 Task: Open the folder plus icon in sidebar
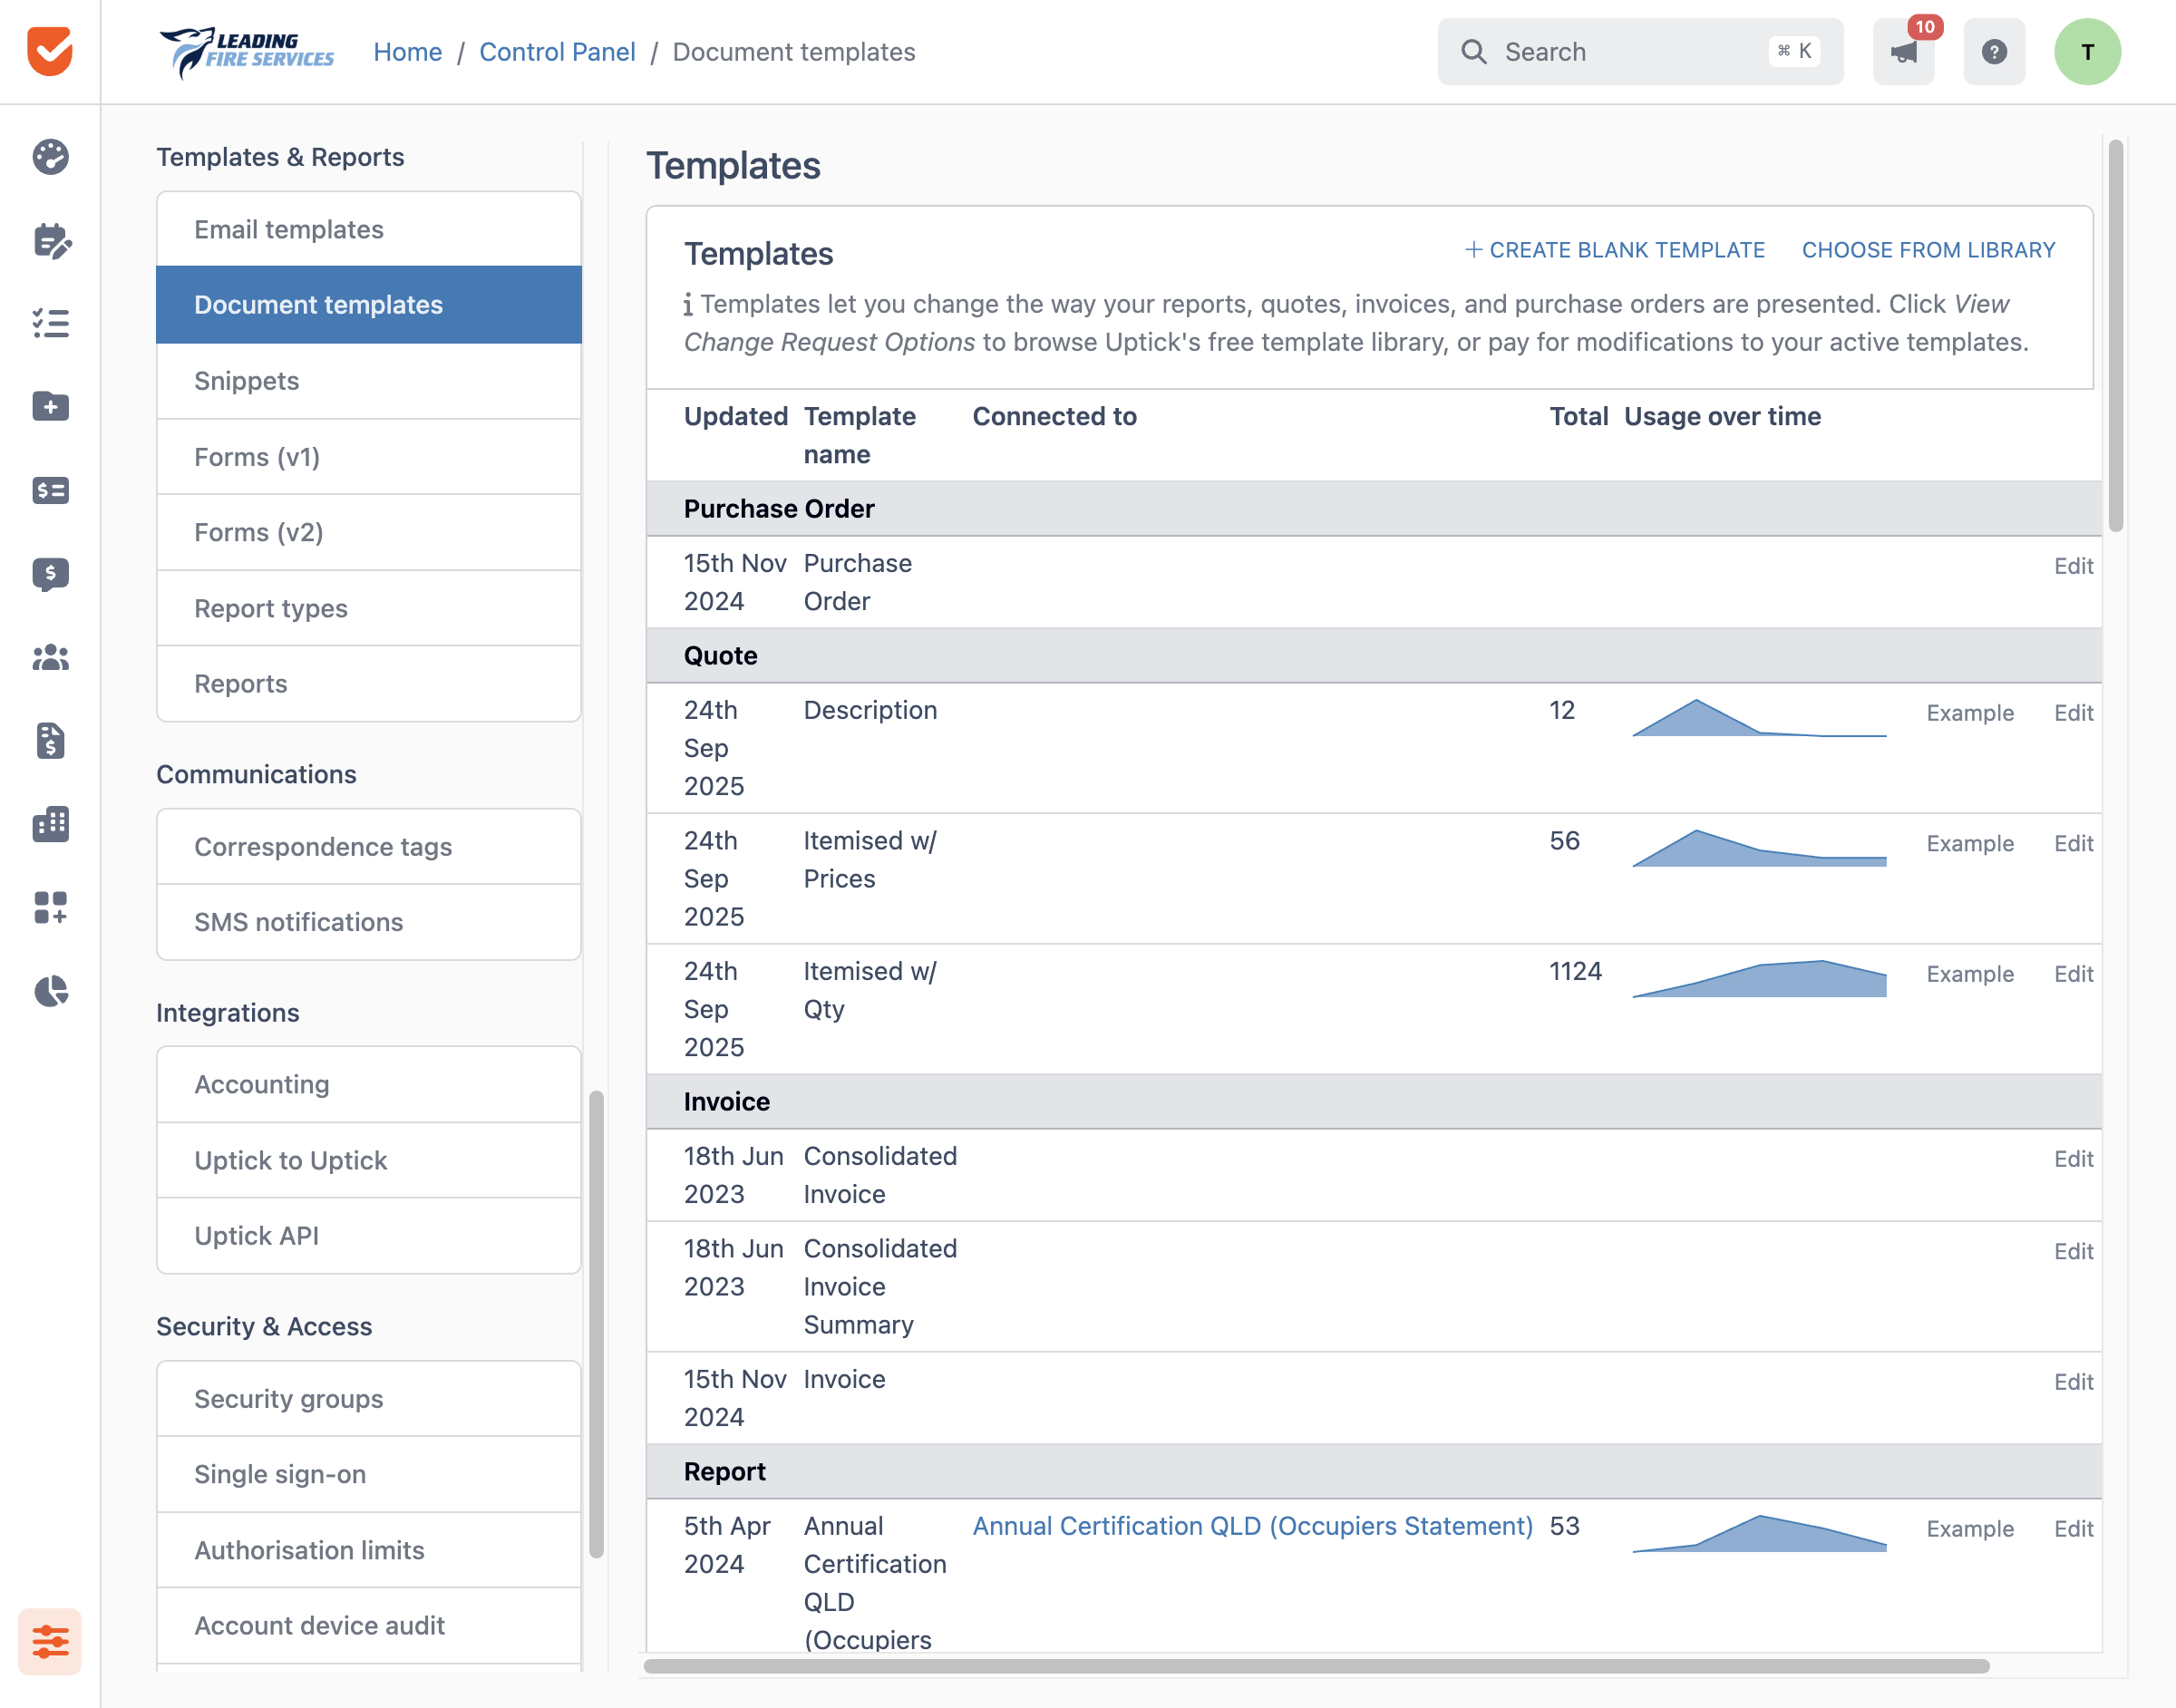(50, 406)
